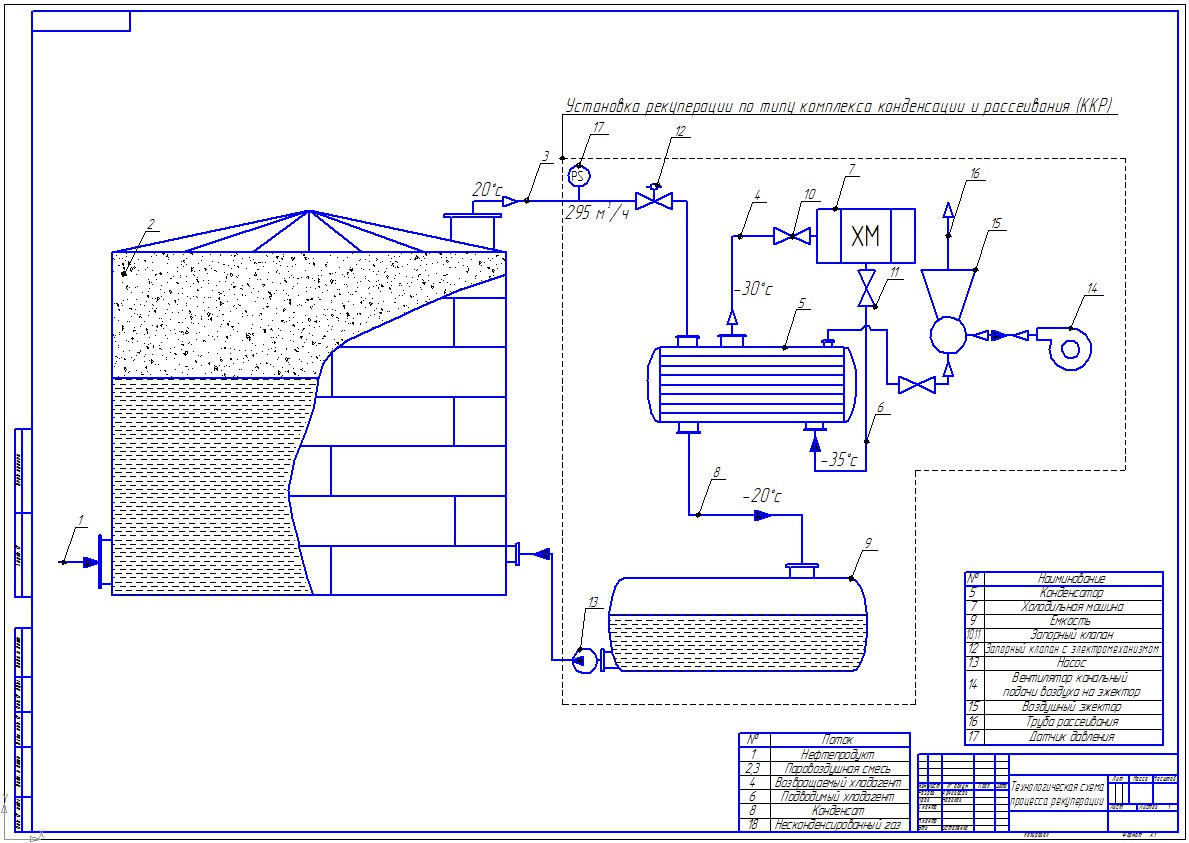Select the "Подводимый хладагент" flow row
1189x843 pixels.
824,796
